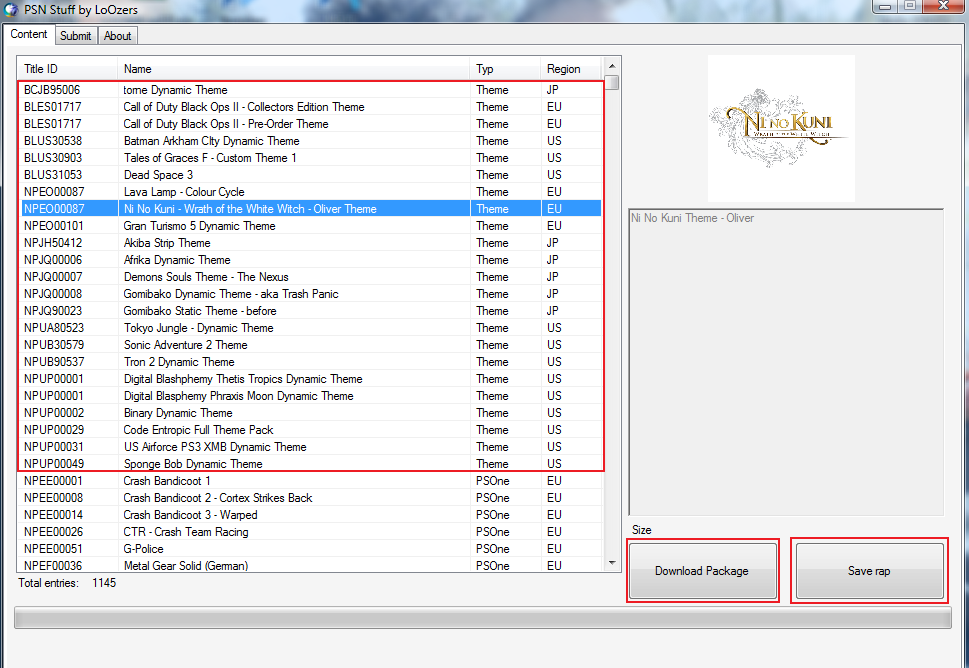This screenshot has height=668, width=969.
Task: Select 'Tales of Graces F - Custom Theme 1'
Action: coord(311,158)
